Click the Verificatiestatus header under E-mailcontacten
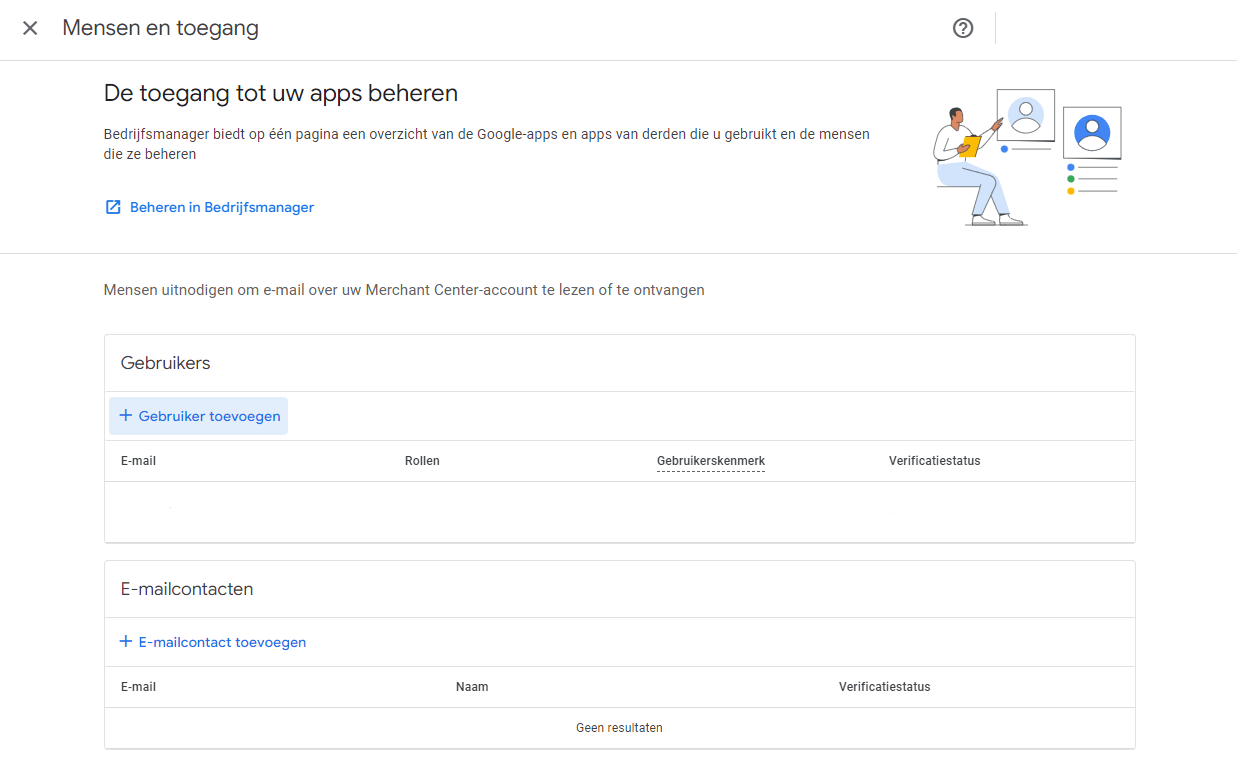This screenshot has height=766, width=1237. 884,687
